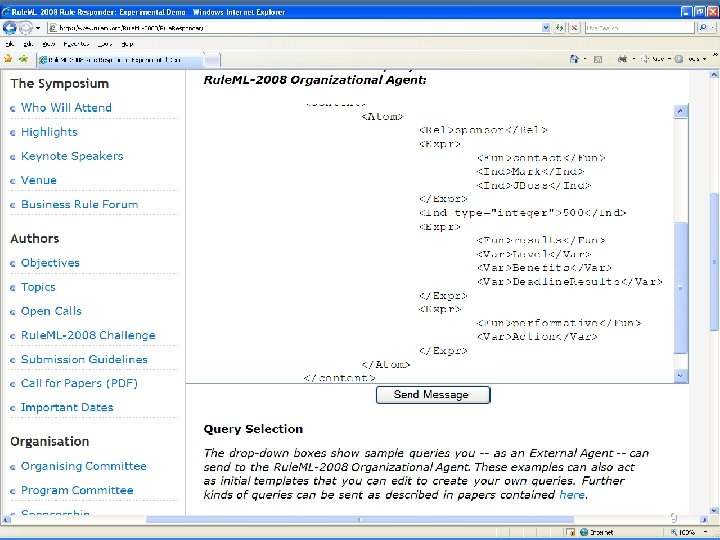This screenshot has height=540, width=720.
Task: Open the Open Calls link
Action: pos(51,311)
